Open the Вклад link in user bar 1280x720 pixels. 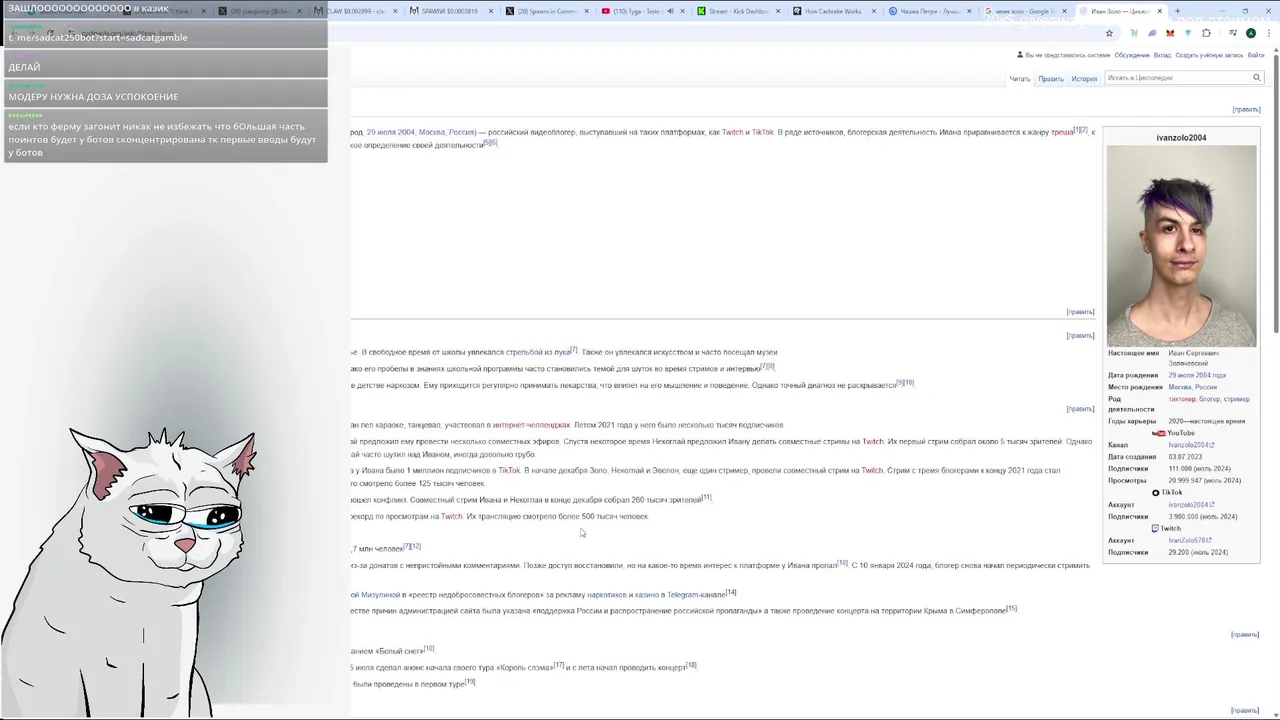(x=1162, y=55)
